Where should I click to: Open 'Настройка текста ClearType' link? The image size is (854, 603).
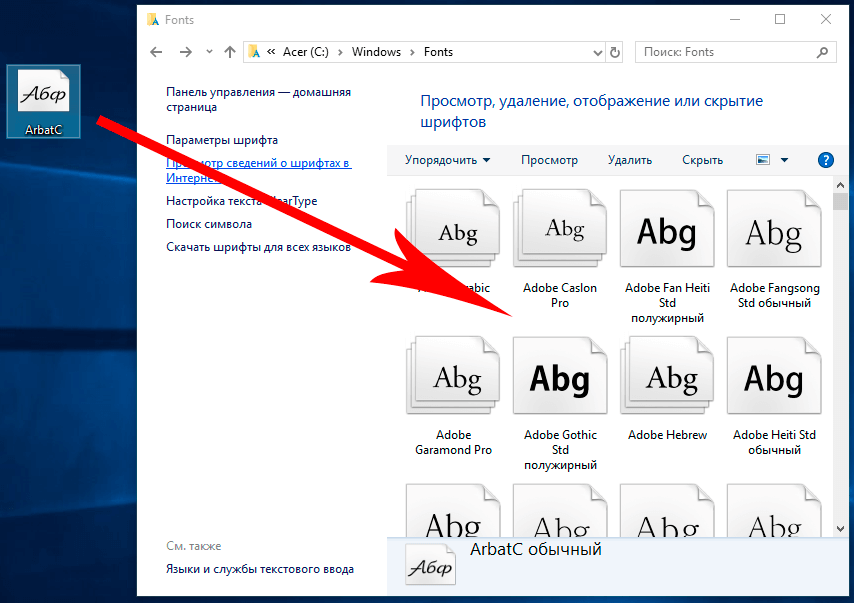(x=241, y=201)
